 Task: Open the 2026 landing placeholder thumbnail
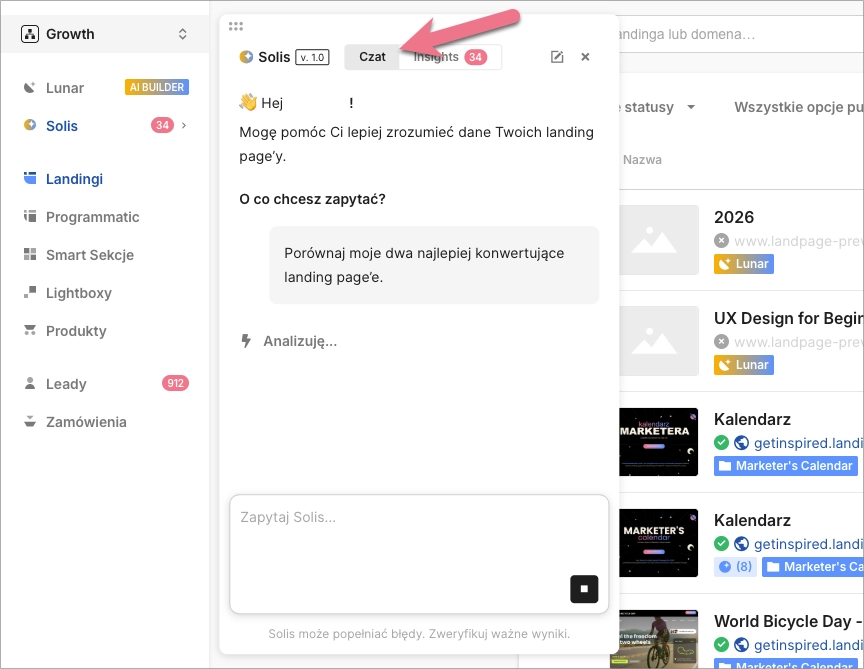[658, 240]
